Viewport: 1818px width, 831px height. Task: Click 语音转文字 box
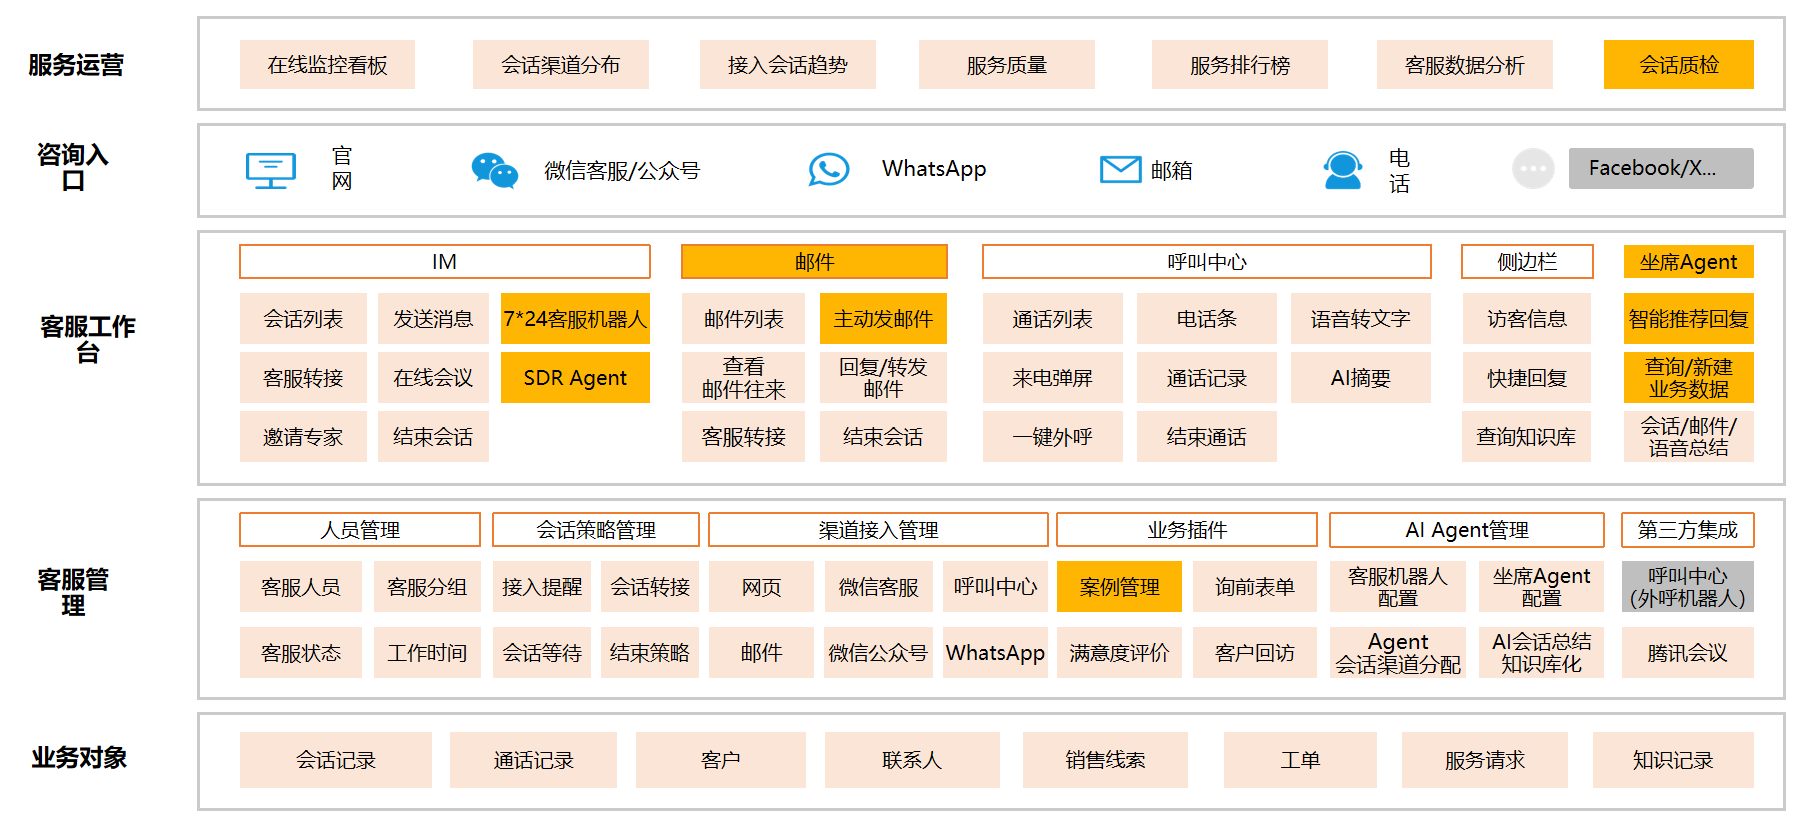pyautogui.click(x=1361, y=319)
